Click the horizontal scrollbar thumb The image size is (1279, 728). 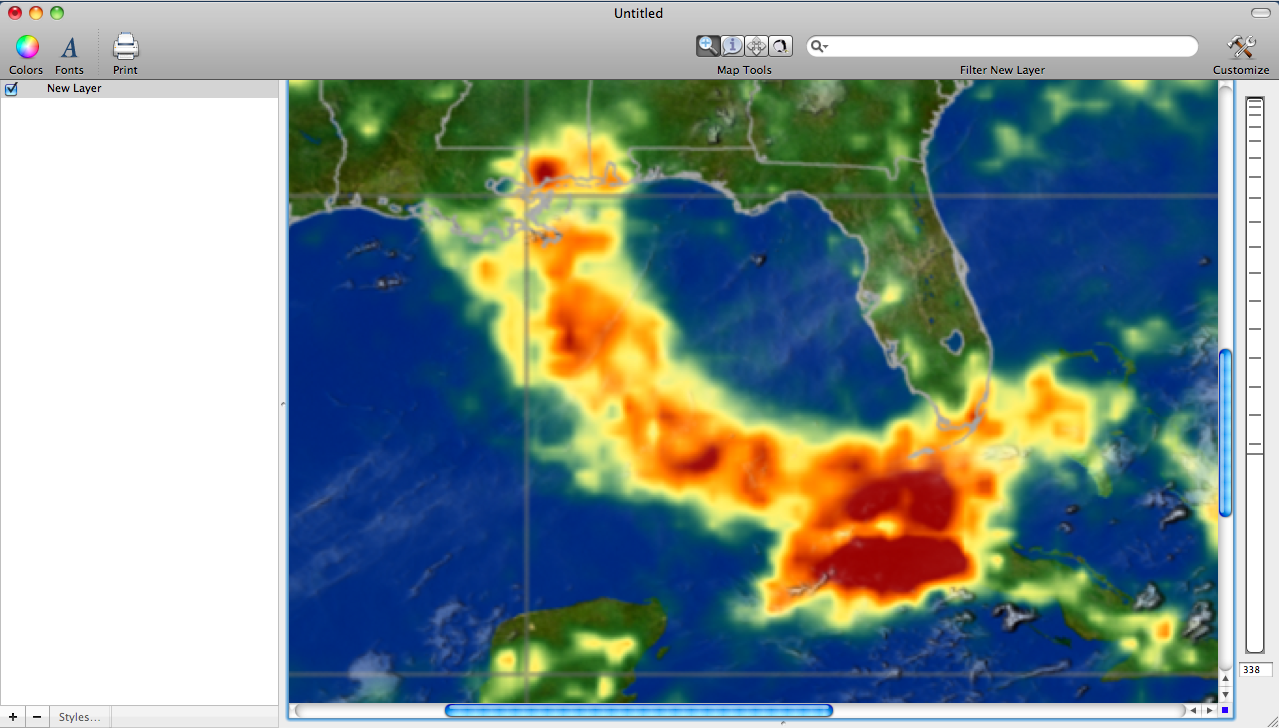[638, 710]
